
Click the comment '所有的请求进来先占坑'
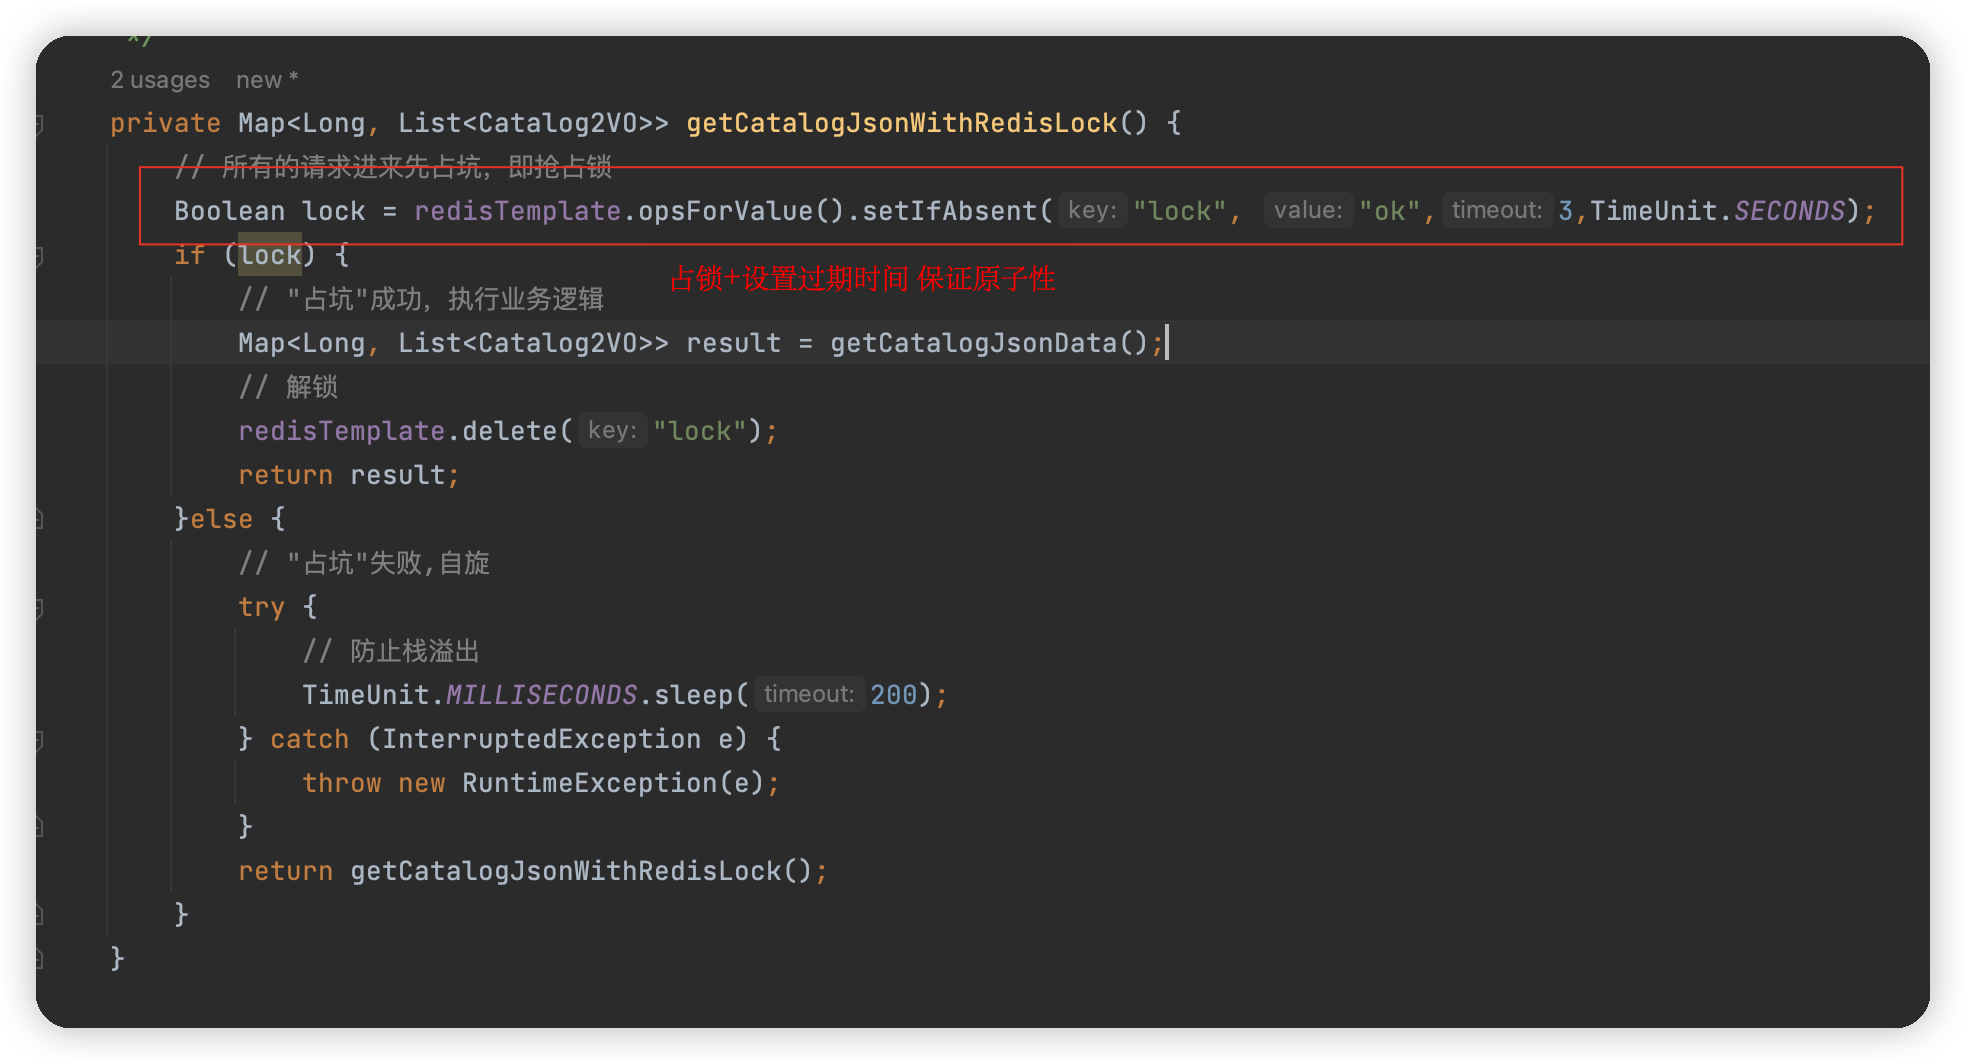tap(351, 167)
